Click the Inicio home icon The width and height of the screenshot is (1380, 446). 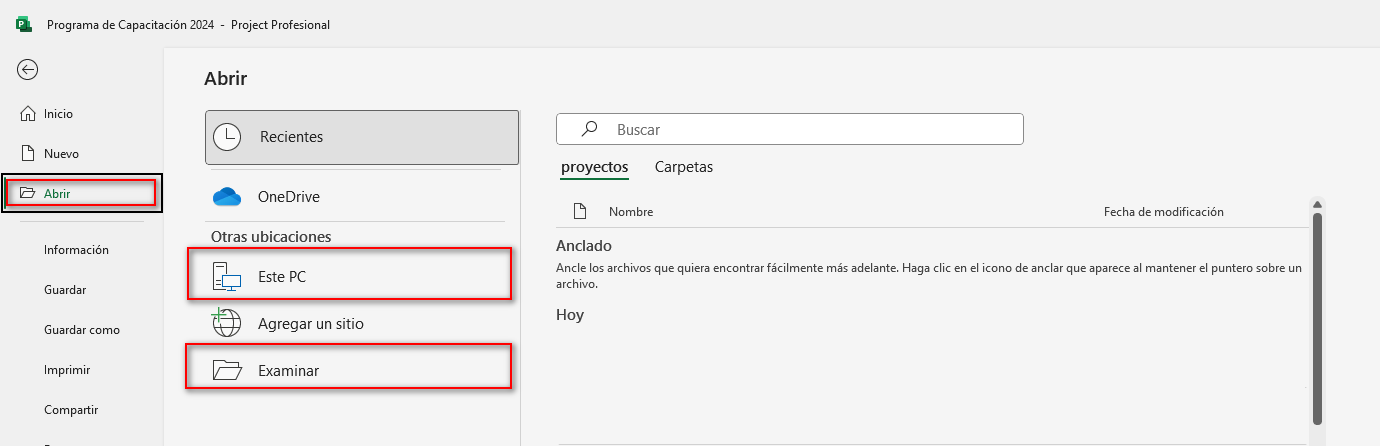[x=28, y=114]
